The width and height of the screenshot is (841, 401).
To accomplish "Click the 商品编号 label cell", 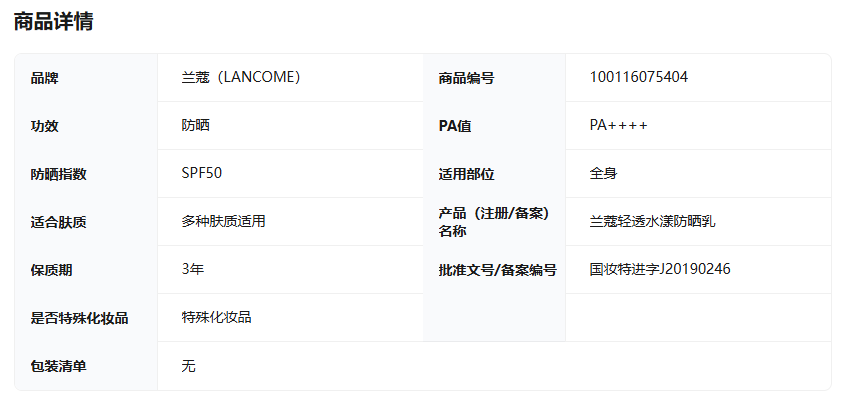I will tap(466, 78).
